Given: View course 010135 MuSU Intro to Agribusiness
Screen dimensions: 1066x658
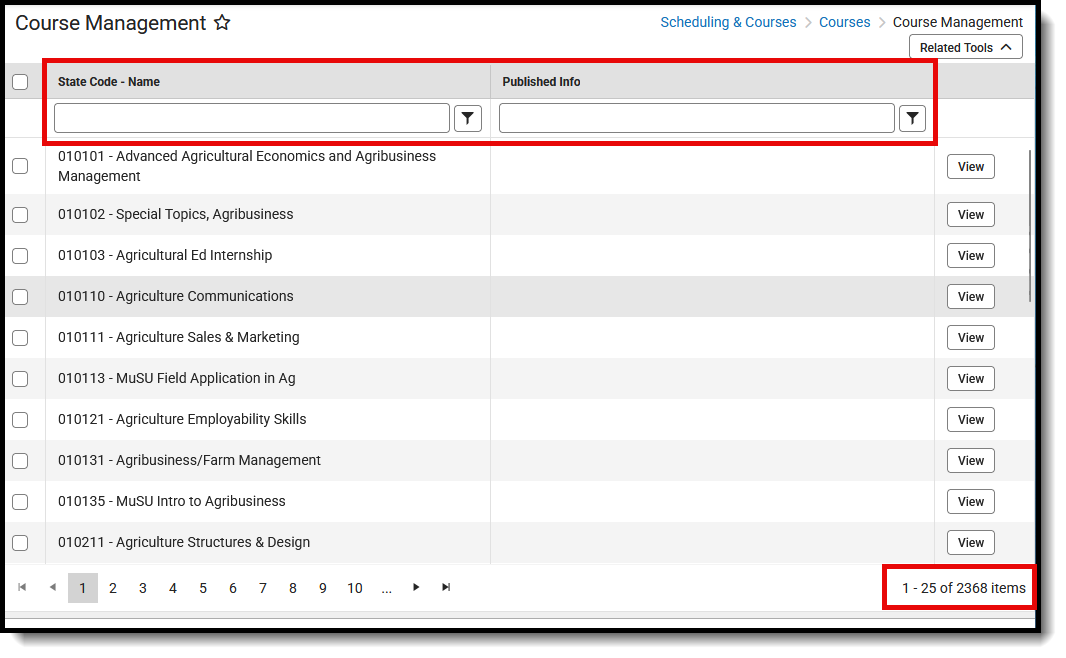Looking at the screenshot, I should pyautogui.click(x=970, y=502).
